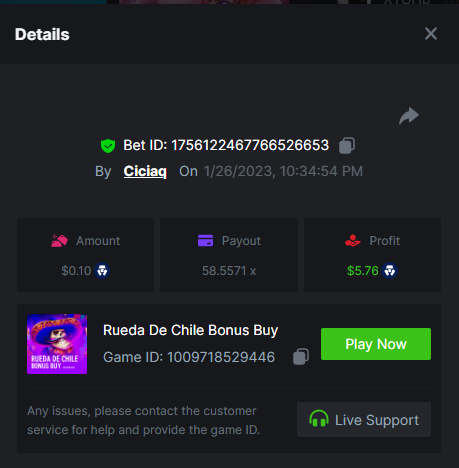Click the bet date and time text
This screenshot has width=459, height=468.
click(283, 171)
